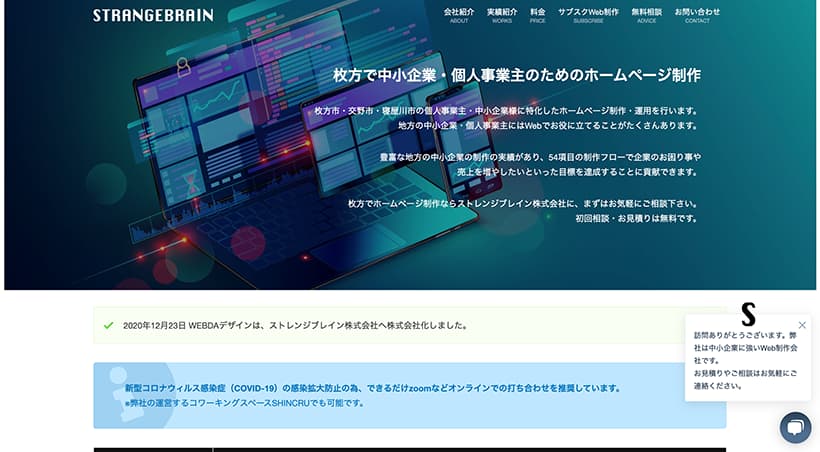Click the green checkmark in the notice bar
820x452 pixels.
point(108,325)
